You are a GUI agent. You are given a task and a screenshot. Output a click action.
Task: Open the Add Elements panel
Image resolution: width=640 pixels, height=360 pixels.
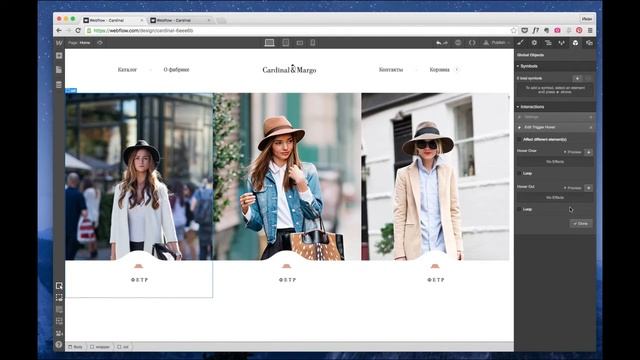coord(59,56)
